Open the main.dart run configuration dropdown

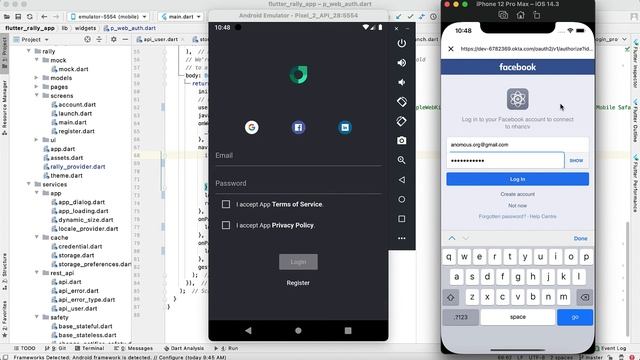tap(181, 17)
